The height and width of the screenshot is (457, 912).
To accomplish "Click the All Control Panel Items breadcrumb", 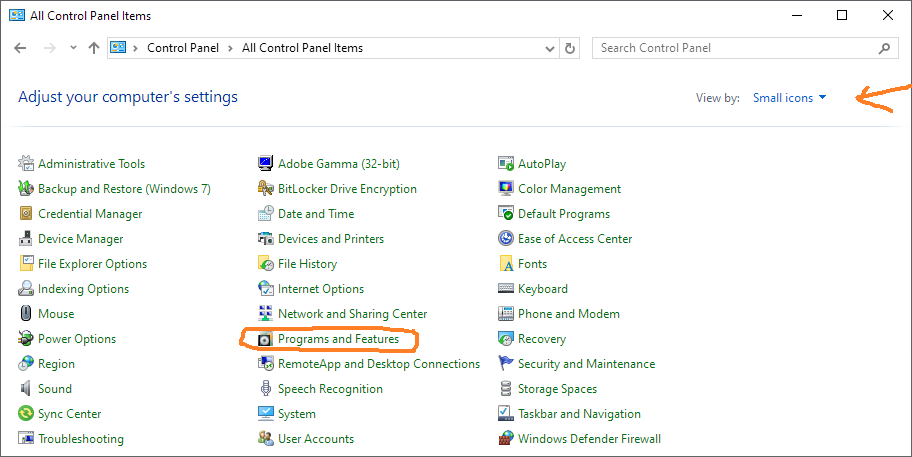I will coord(302,48).
